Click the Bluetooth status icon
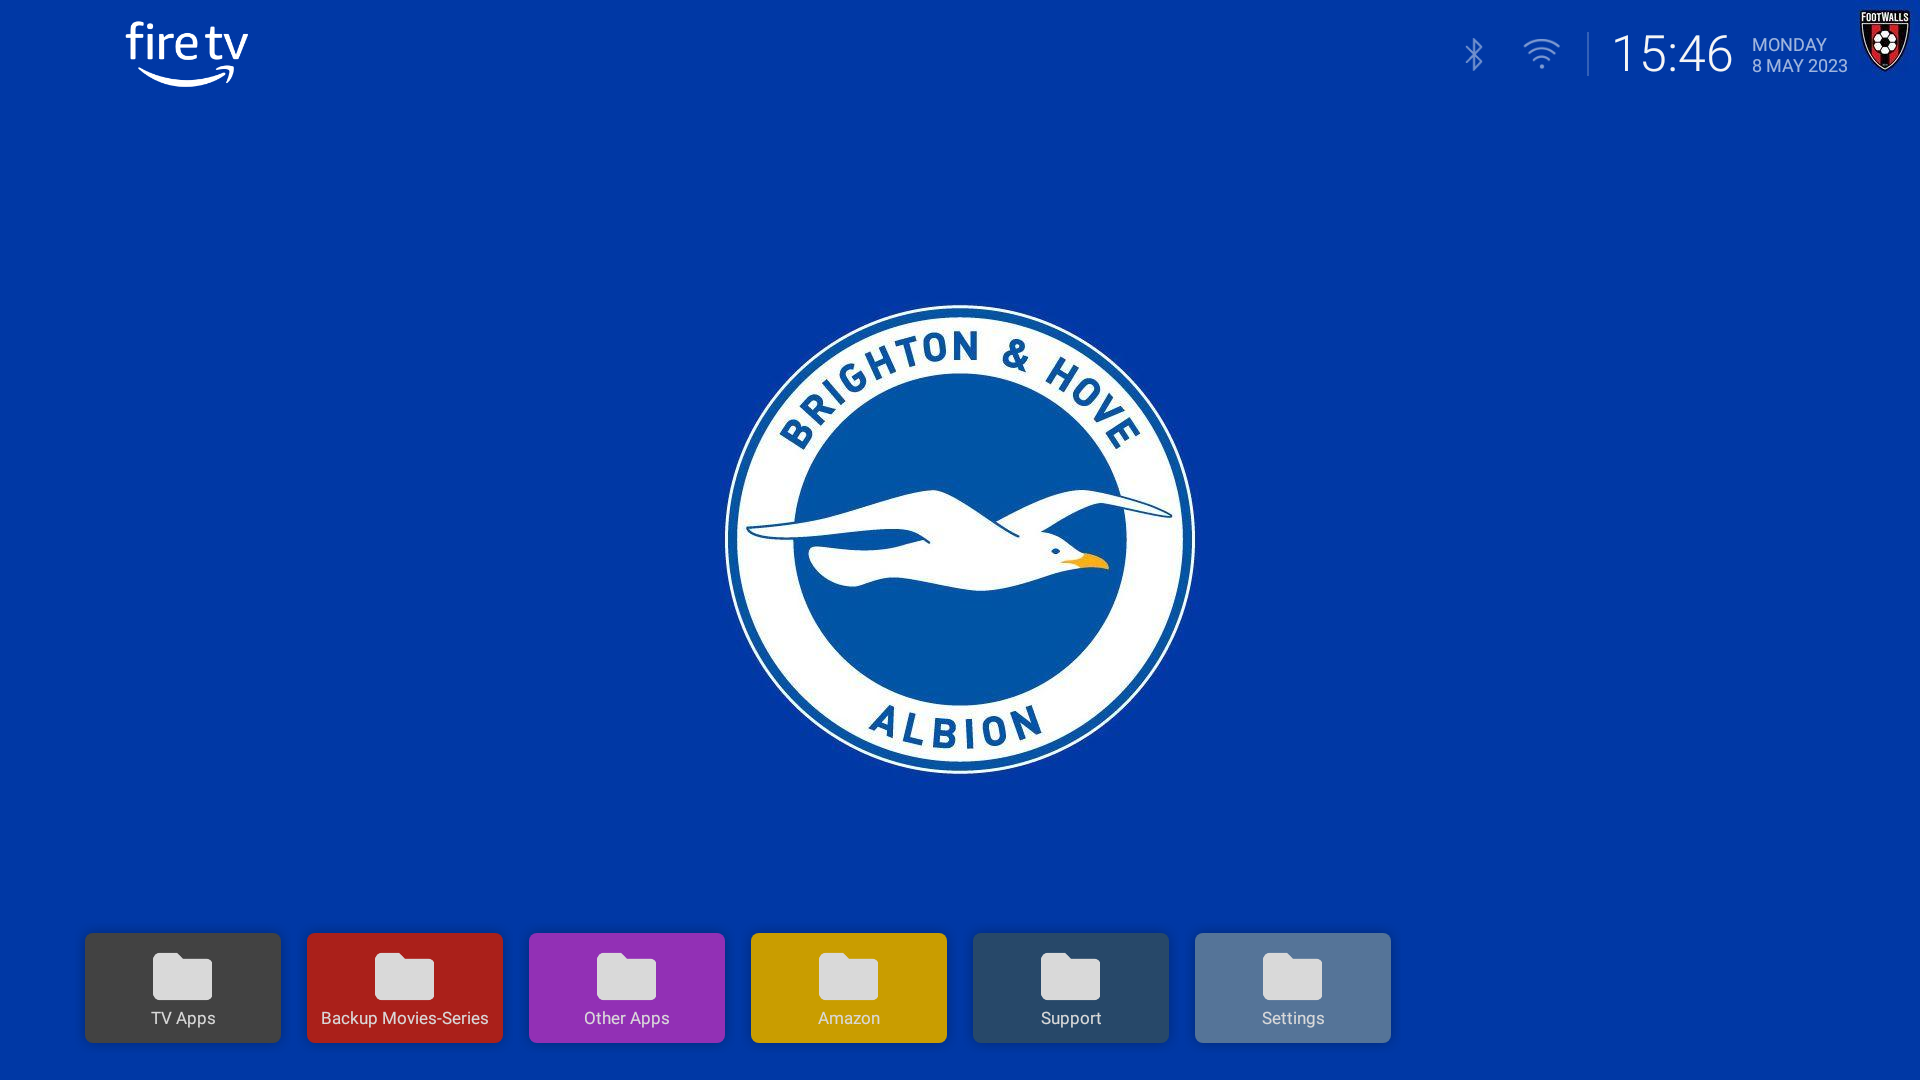The height and width of the screenshot is (1080, 1920). coord(1474,54)
